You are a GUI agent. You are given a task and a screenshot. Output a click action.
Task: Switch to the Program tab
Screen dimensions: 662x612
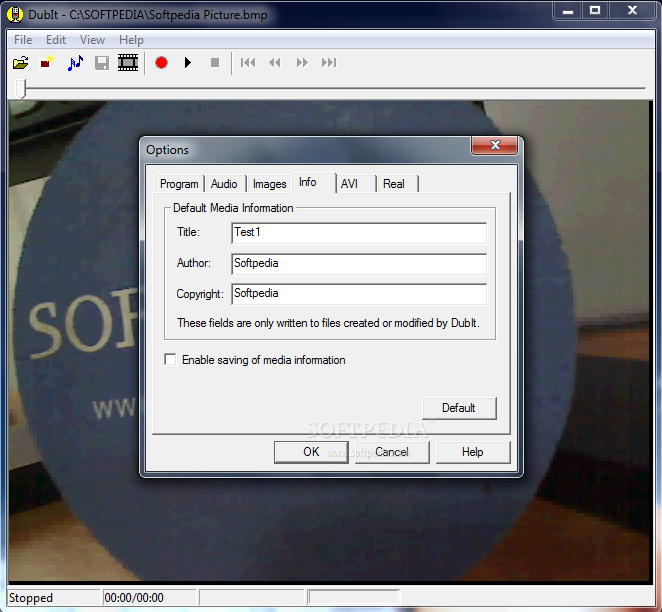pyautogui.click(x=179, y=184)
